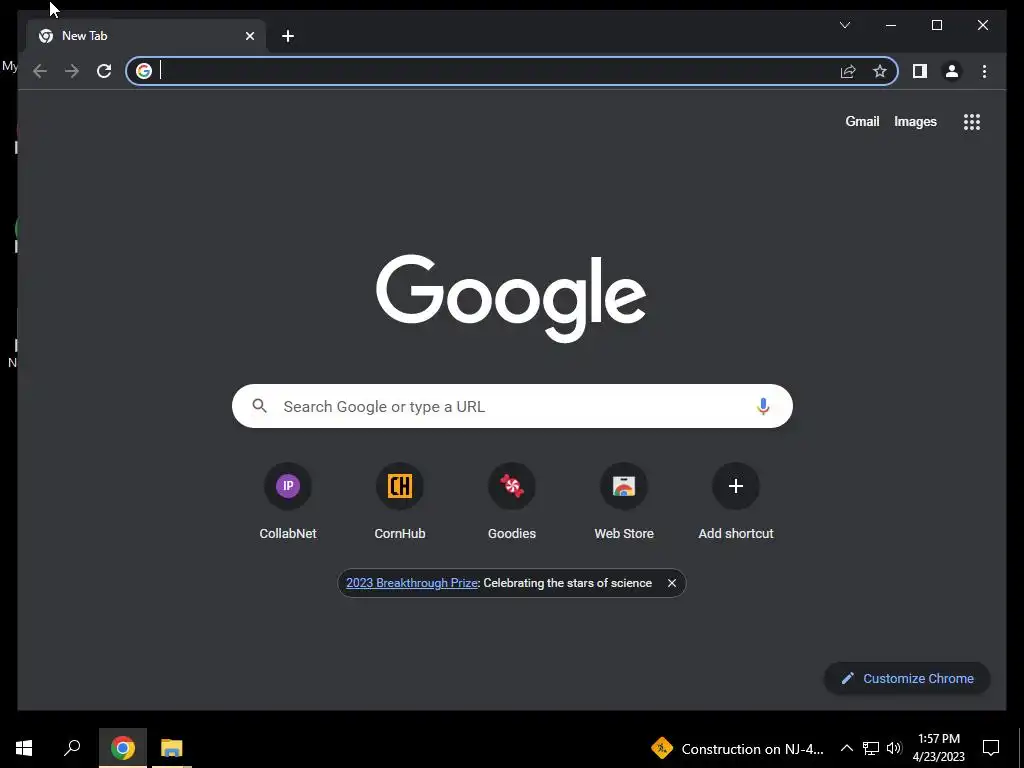Open the network tray icon
The height and width of the screenshot is (768, 1024).
coord(871,748)
